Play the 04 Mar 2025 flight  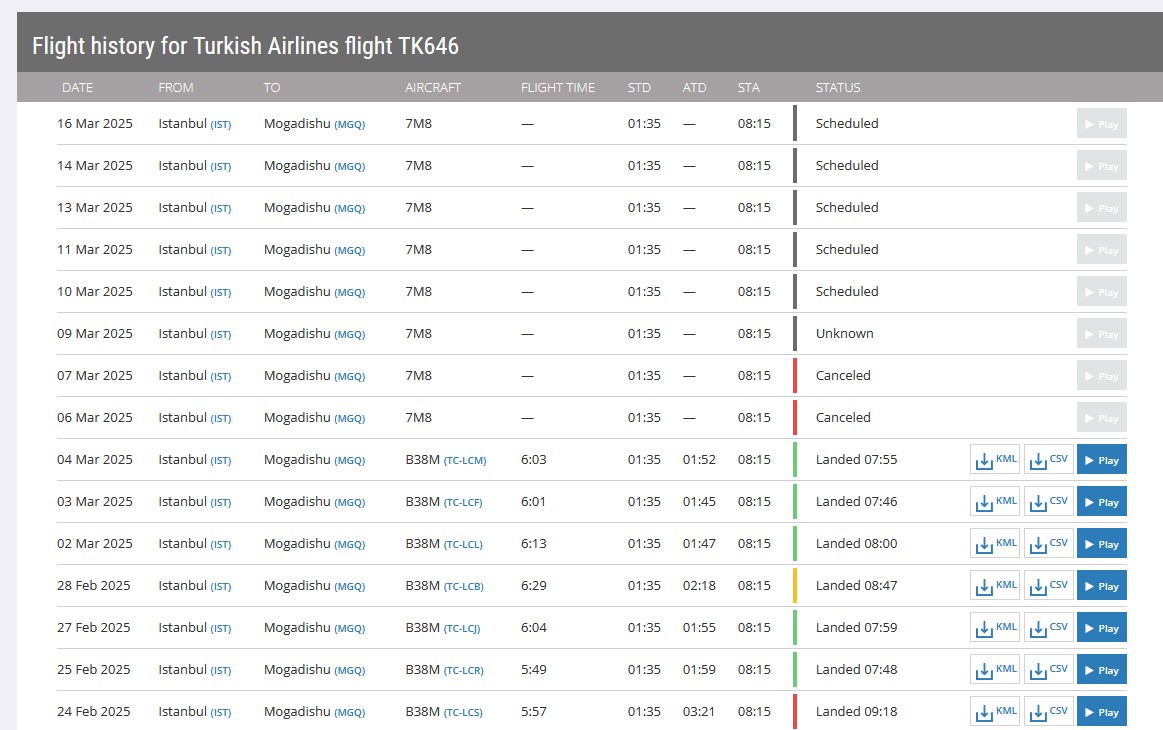coord(1101,459)
